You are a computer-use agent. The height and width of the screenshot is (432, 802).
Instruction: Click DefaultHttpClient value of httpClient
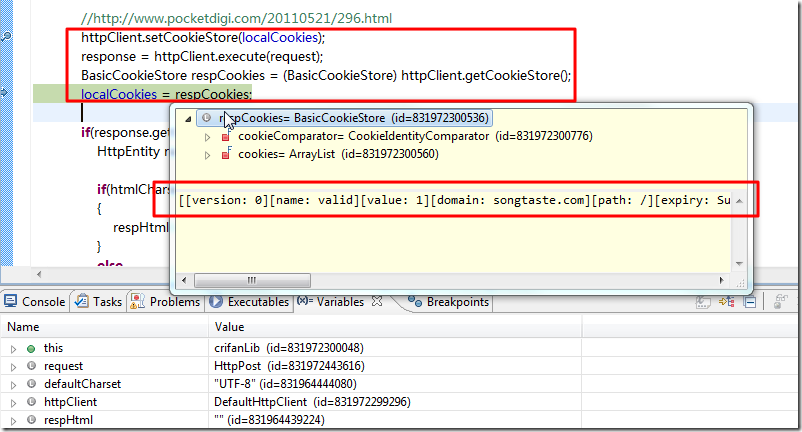tap(312, 402)
